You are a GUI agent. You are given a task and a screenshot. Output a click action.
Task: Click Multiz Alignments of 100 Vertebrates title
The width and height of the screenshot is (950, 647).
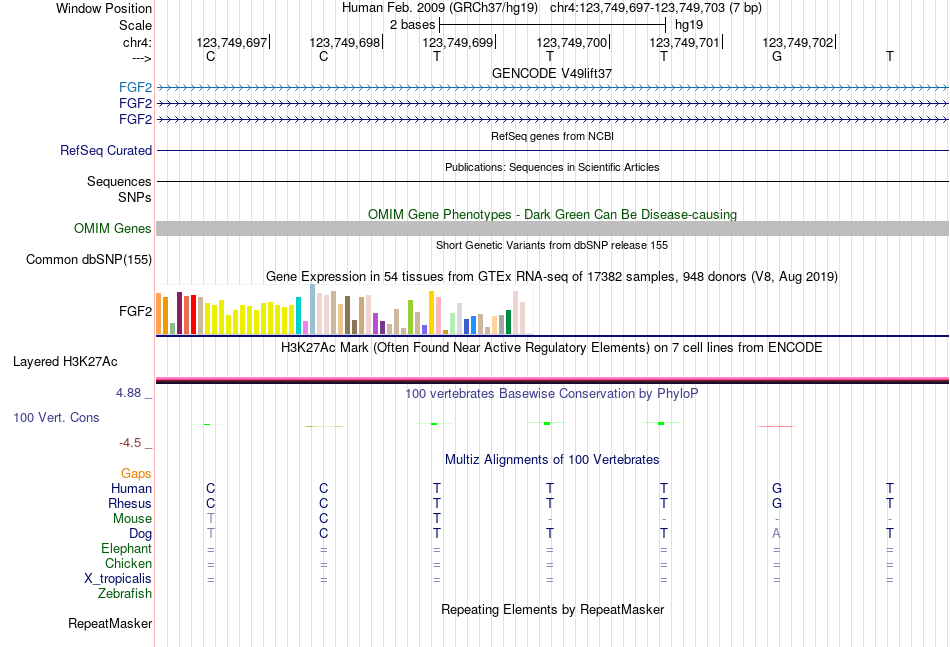pyautogui.click(x=552, y=460)
